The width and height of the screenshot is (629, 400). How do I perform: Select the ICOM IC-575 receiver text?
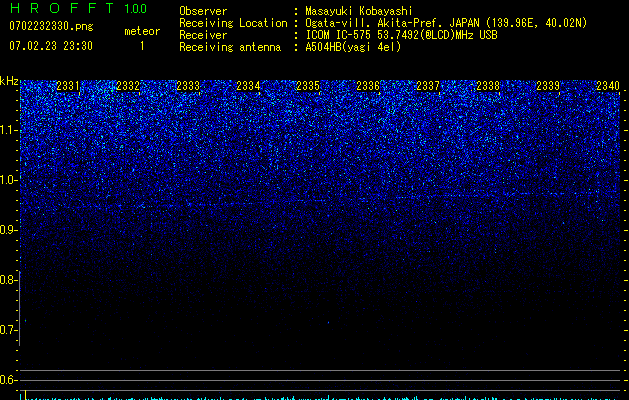401,35
